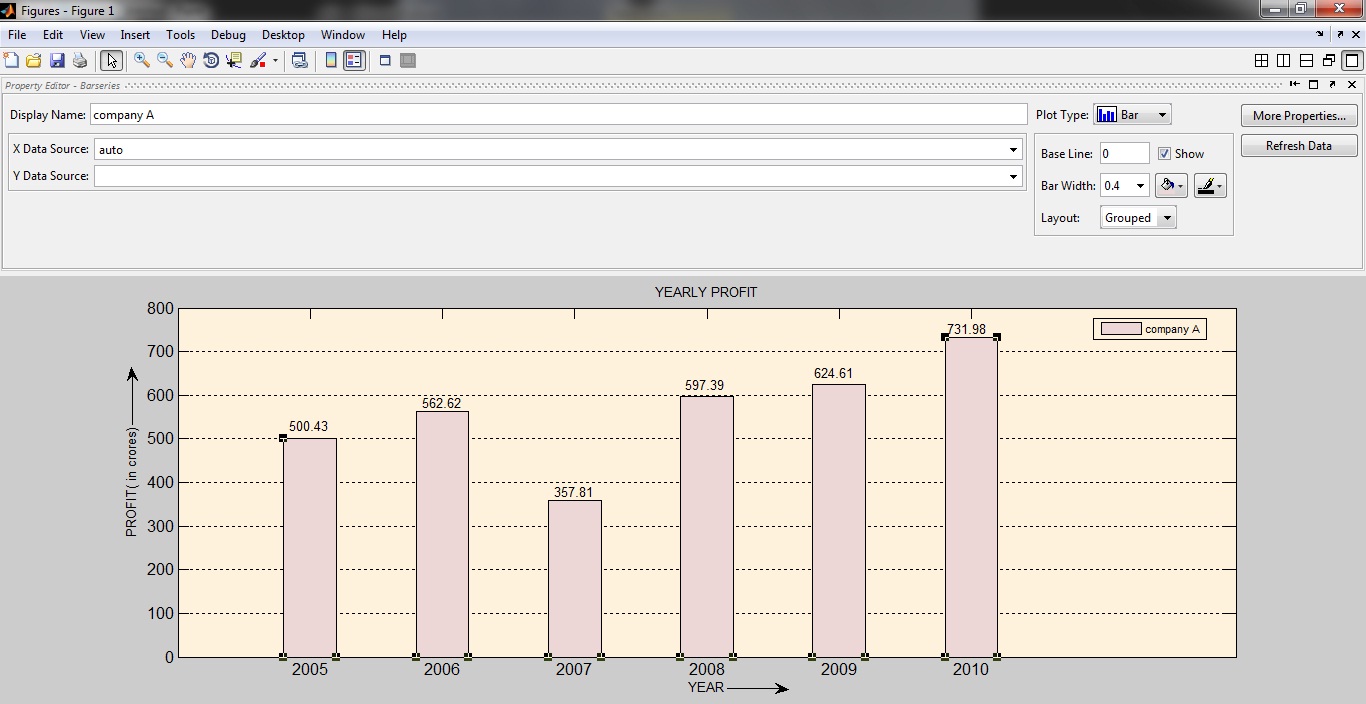
Task: Toggle the Insert Legend icon
Action: [x=353, y=60]
